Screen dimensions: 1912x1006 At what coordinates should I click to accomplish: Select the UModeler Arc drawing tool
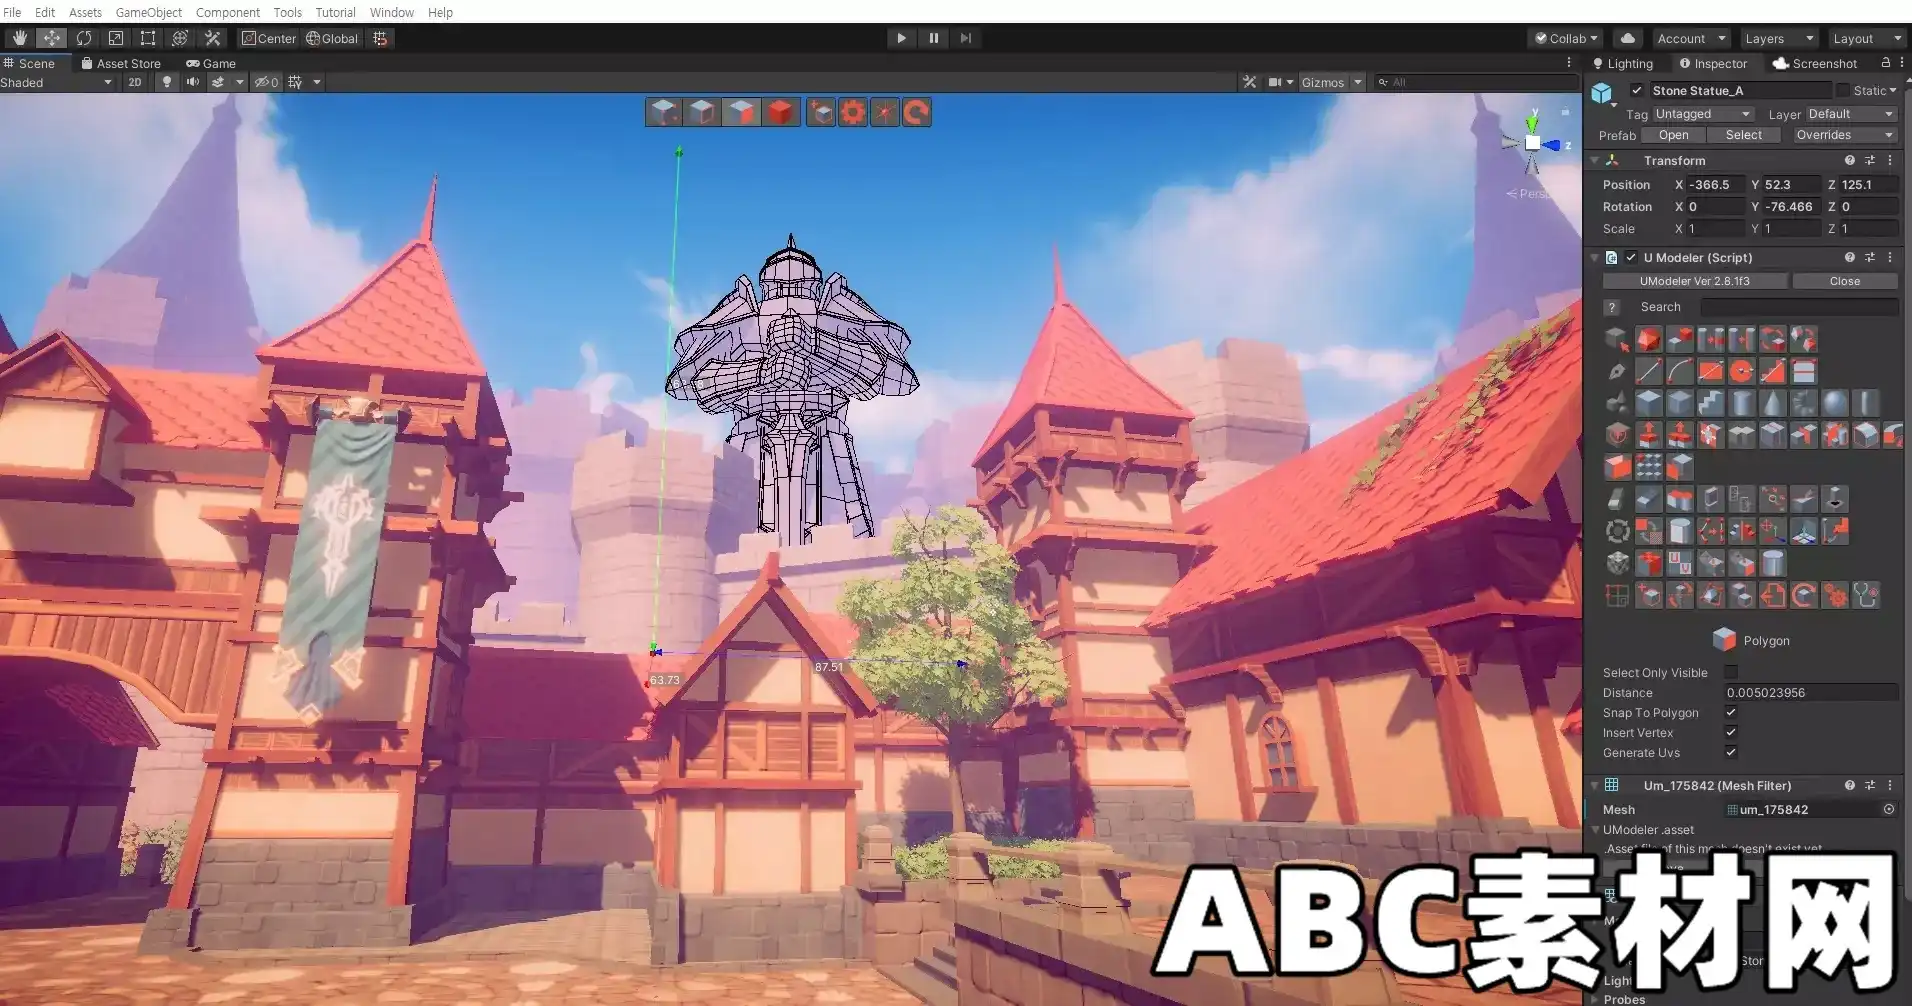coord(1680,371)
